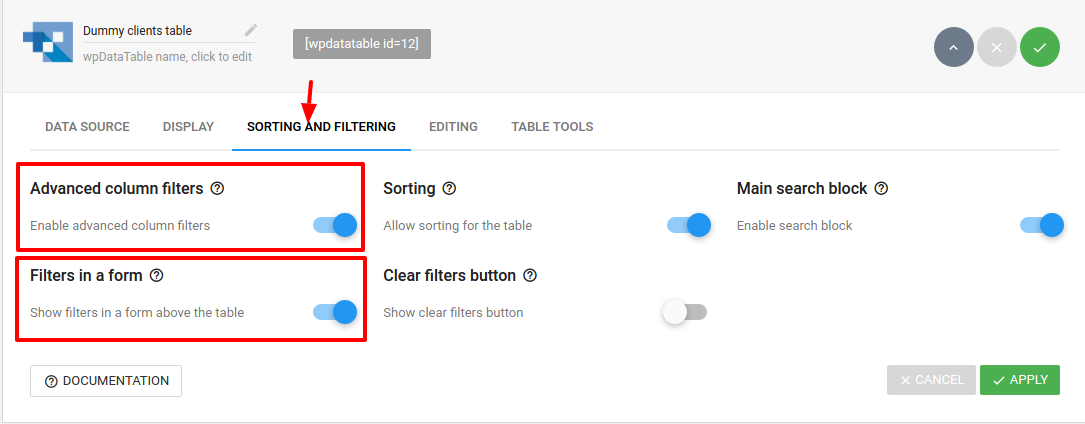
Task: Enable Show clear filters button toggle
Action: pyautogui.click(x=684, y=312)
